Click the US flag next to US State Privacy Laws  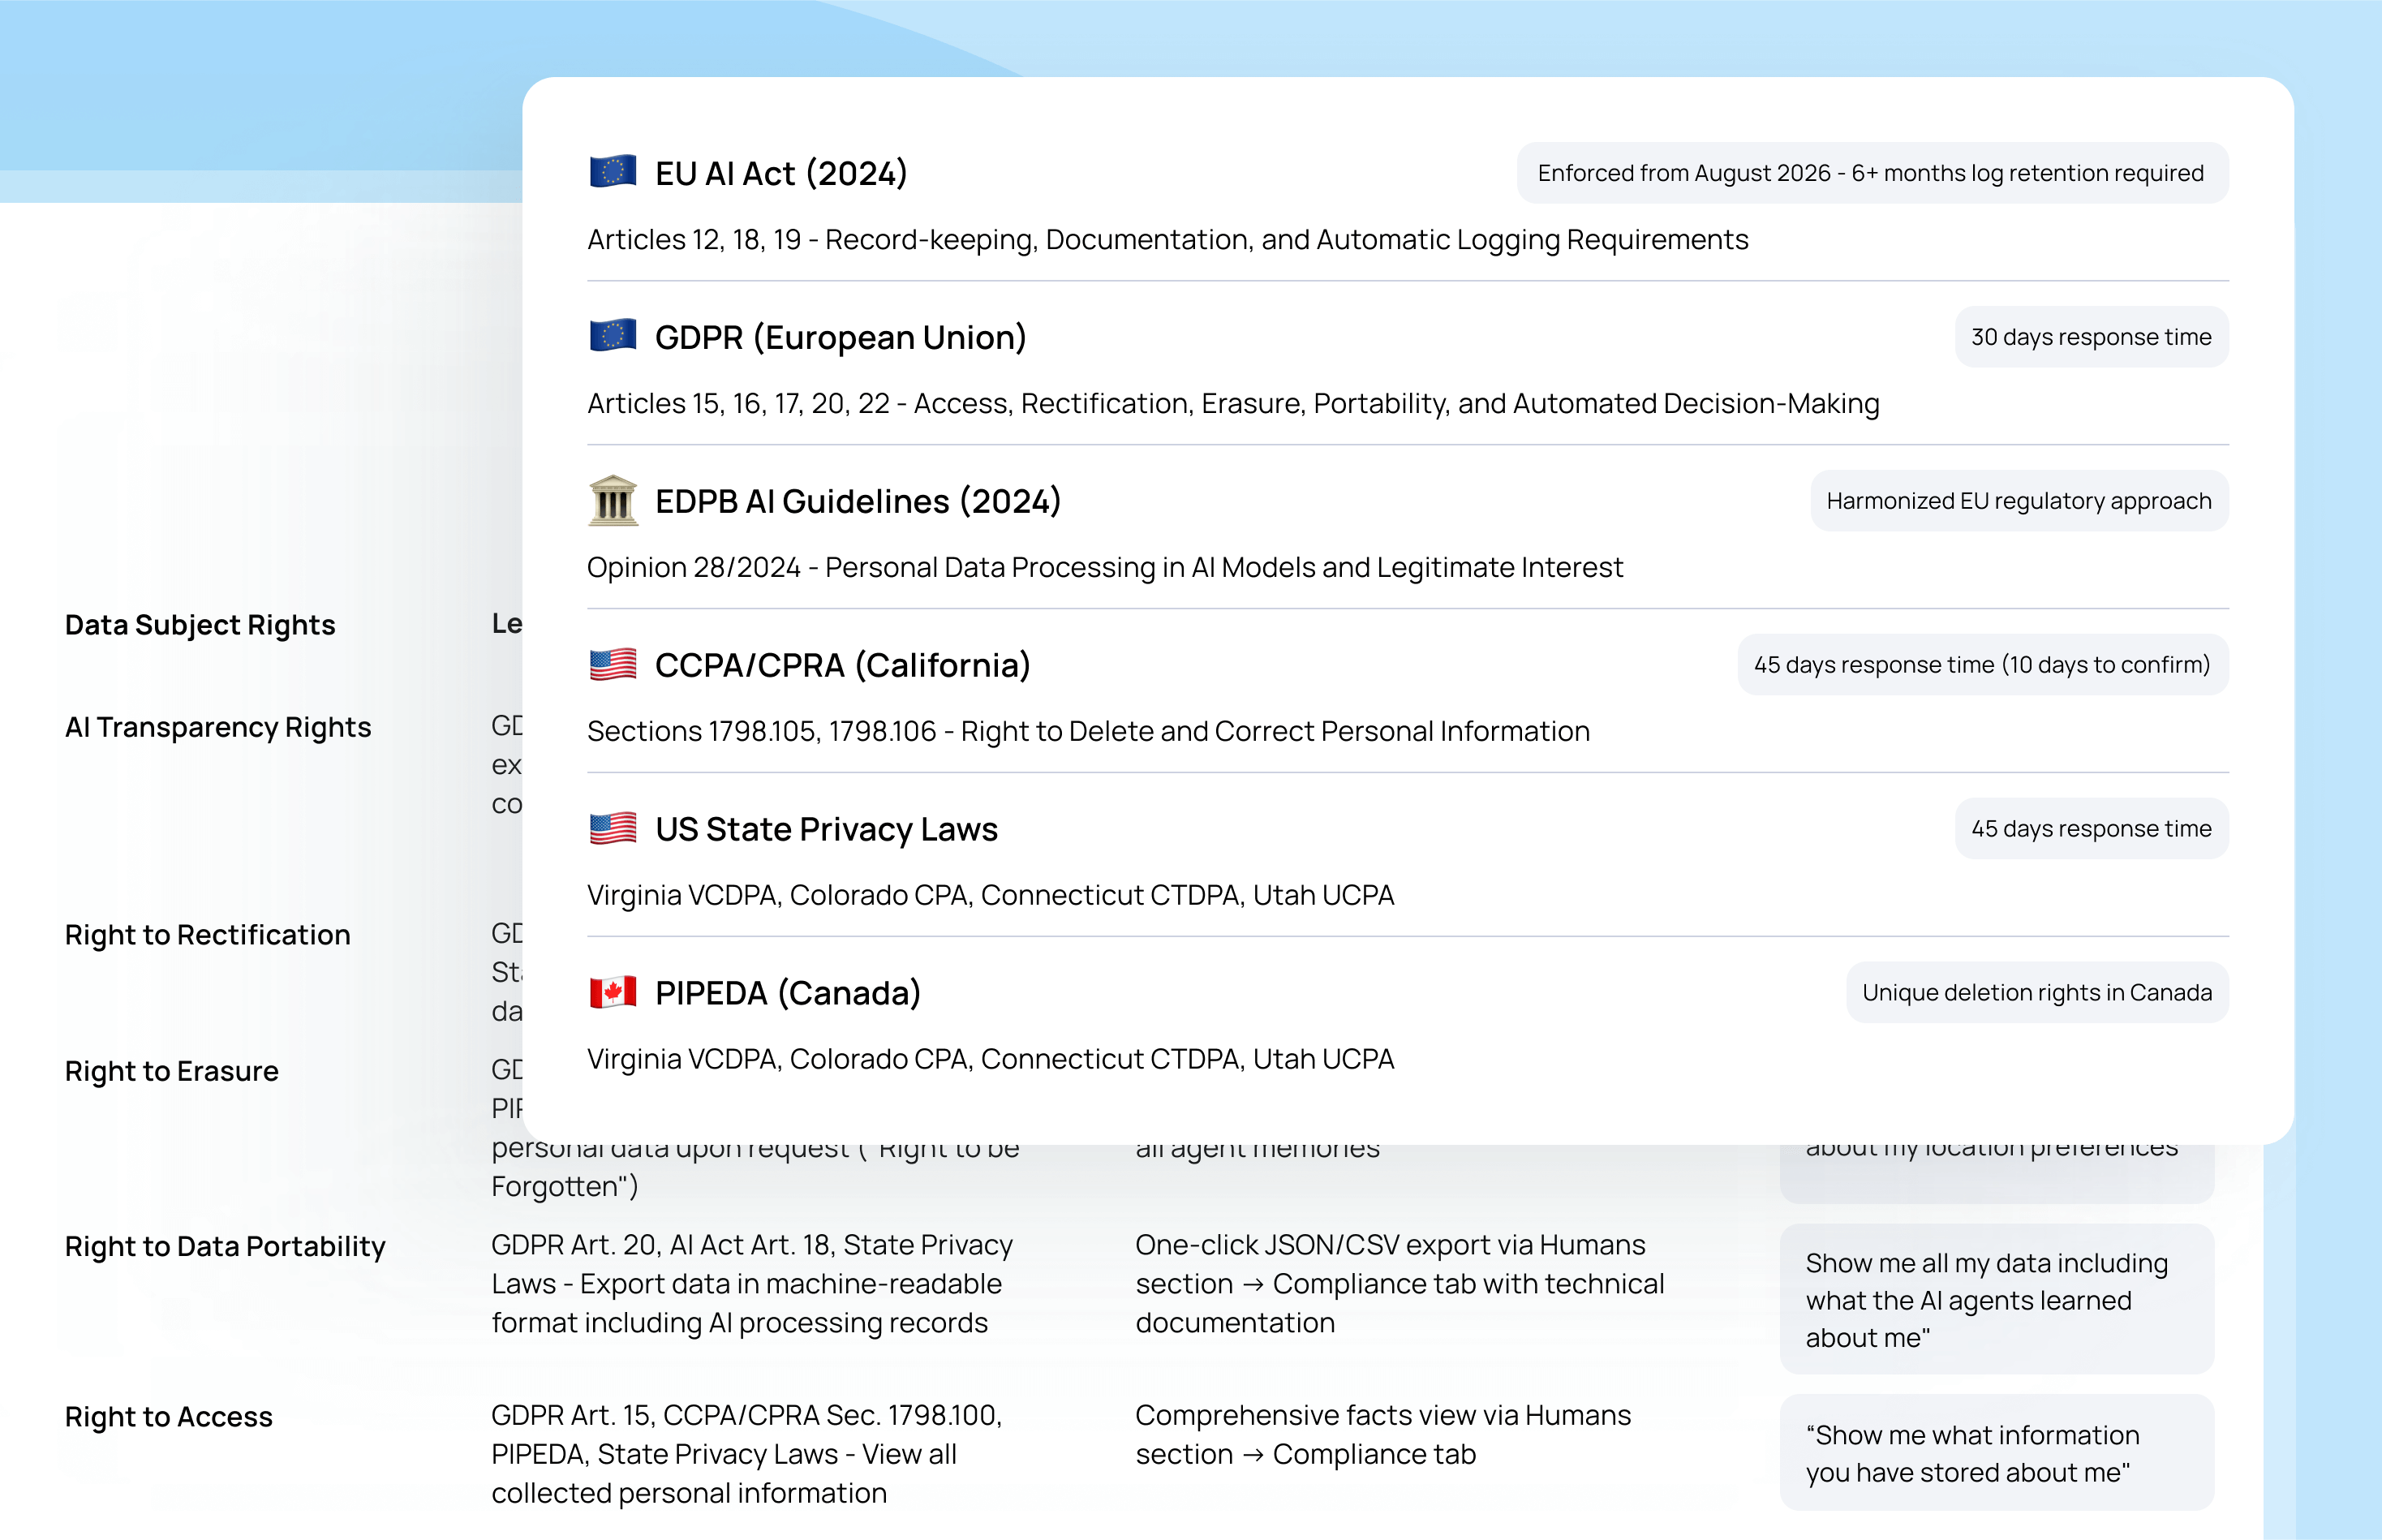tap(613, 828)
